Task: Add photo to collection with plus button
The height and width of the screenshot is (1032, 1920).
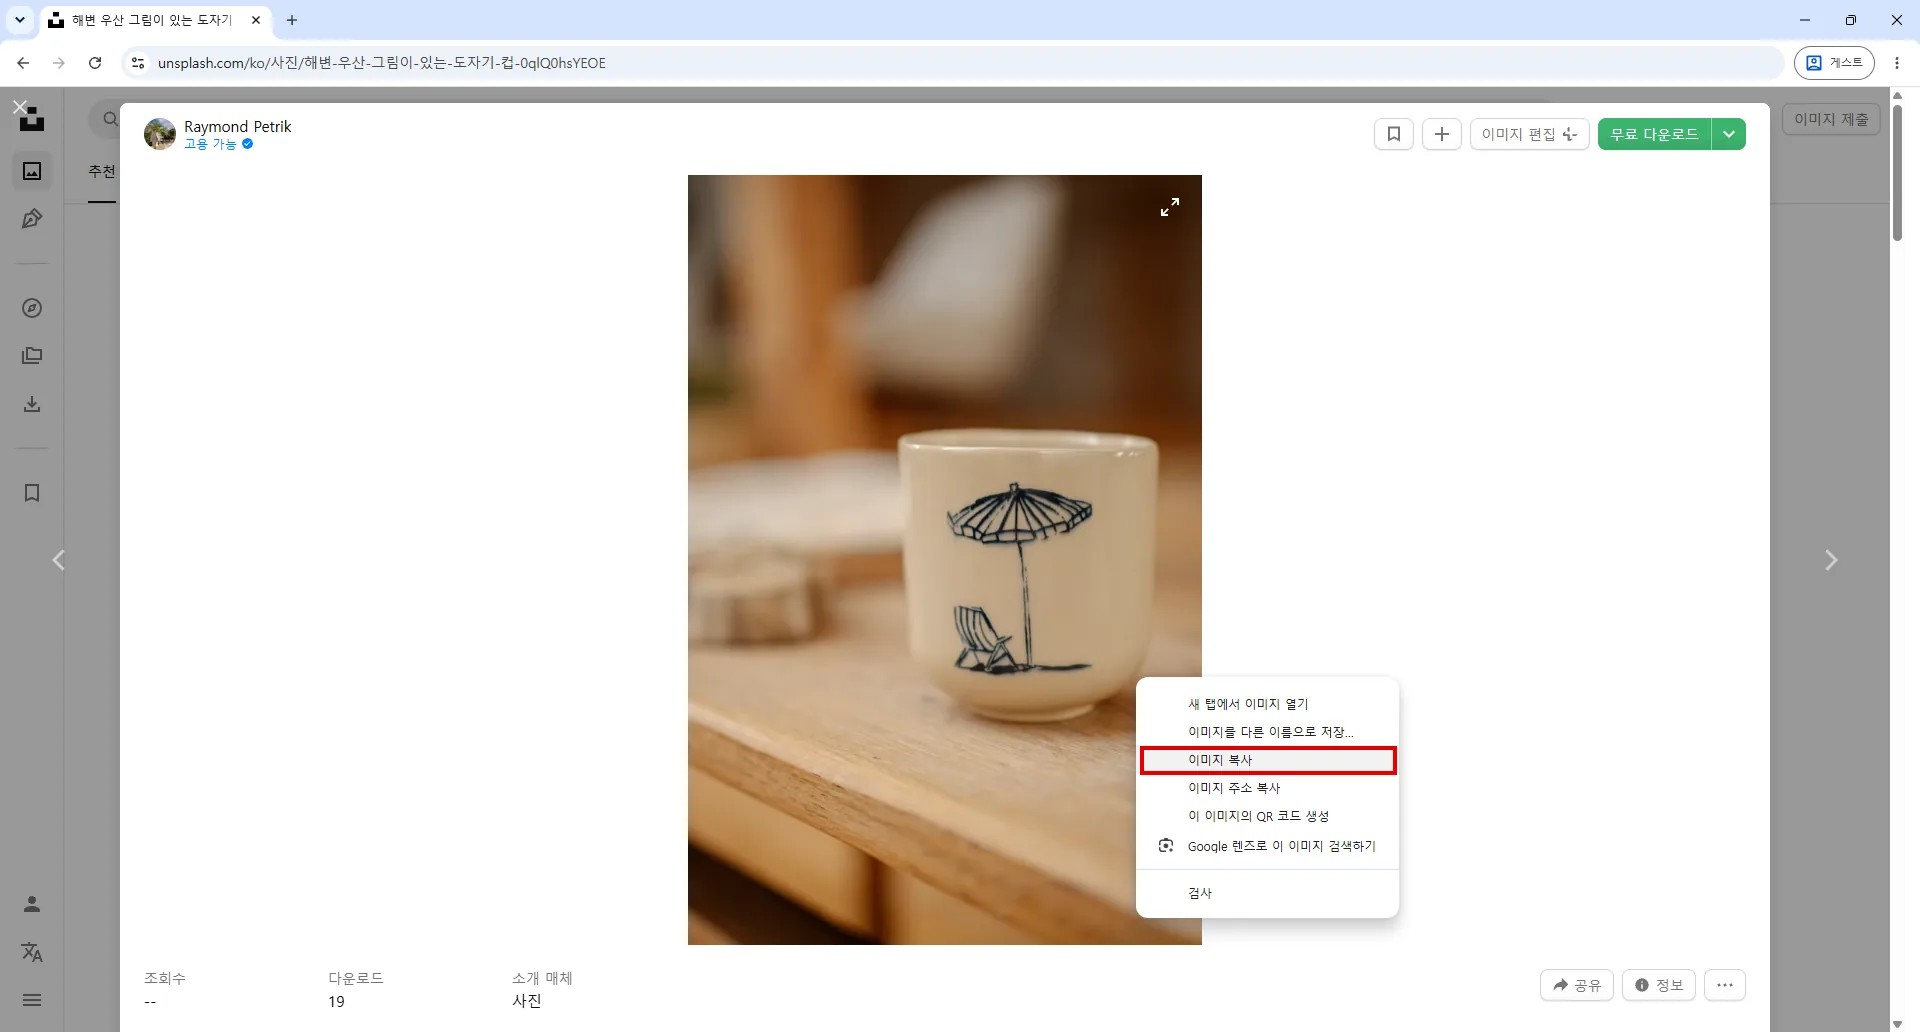Action: click(1442, 134)
